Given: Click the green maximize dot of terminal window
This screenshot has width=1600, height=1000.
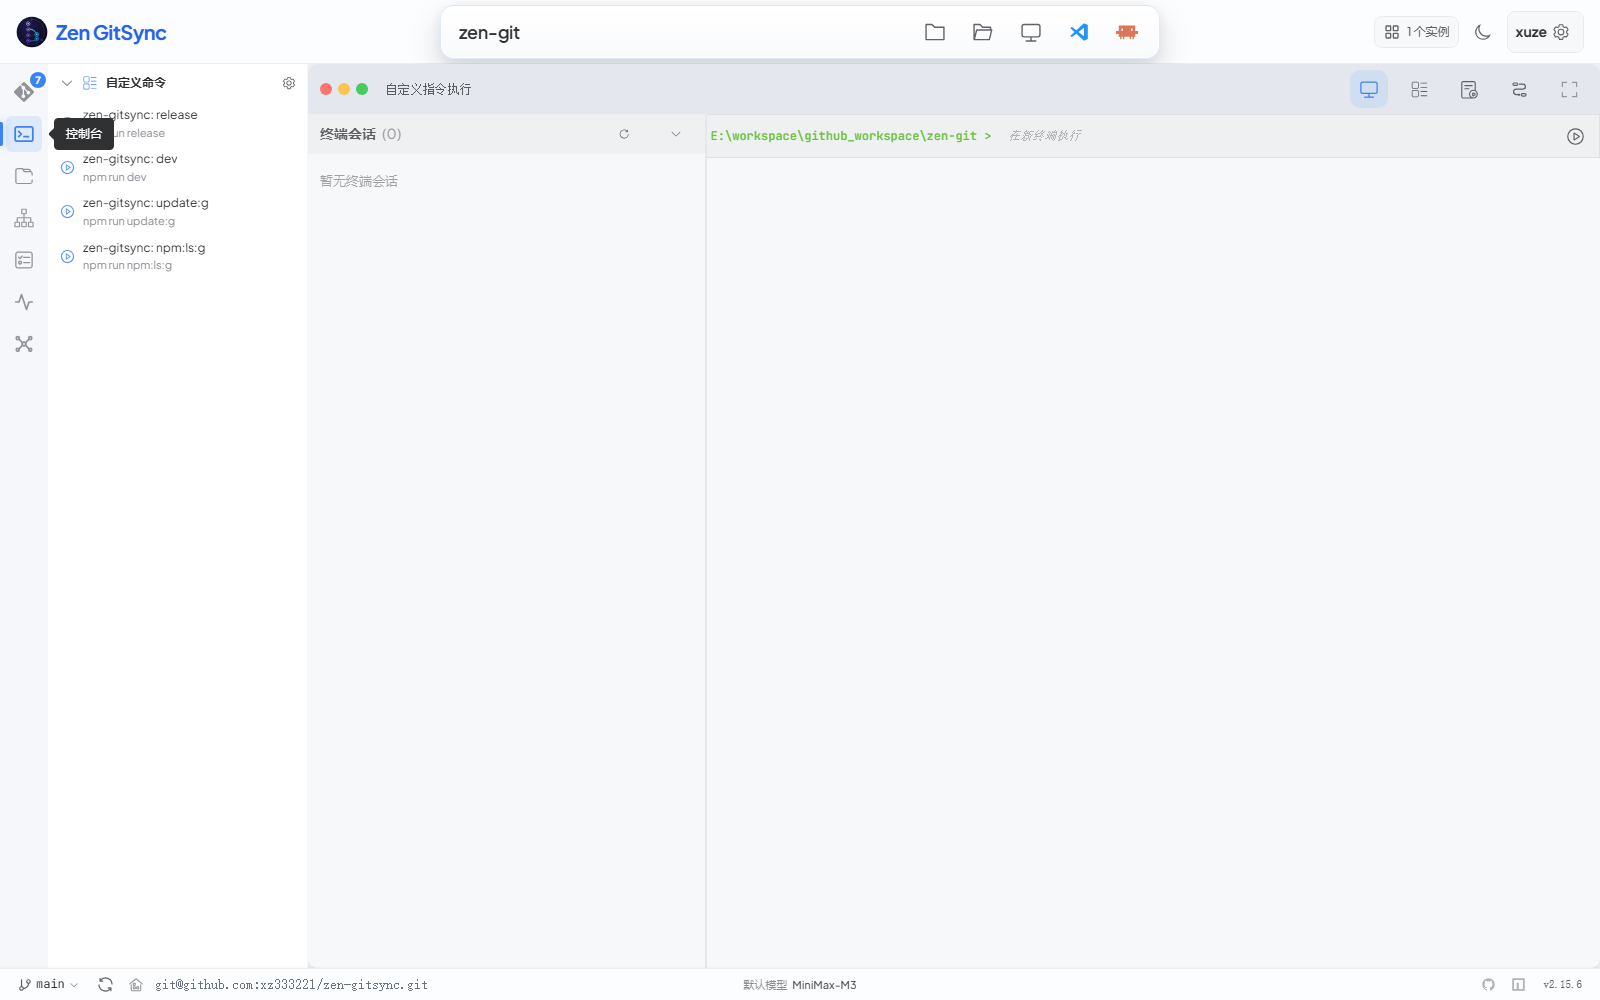Looking at the screenshot, I should [x=362, y=89].
